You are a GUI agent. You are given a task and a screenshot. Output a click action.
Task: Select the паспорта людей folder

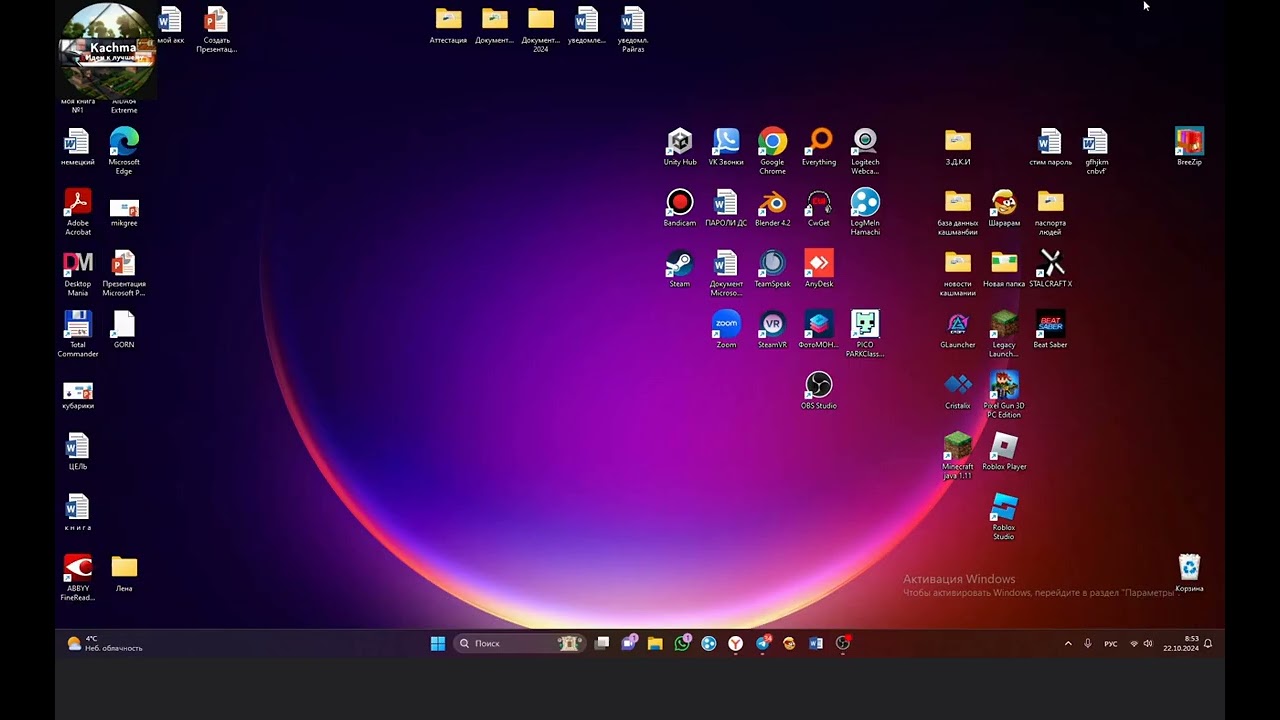pyautogui.click(x=1050, y=212)
